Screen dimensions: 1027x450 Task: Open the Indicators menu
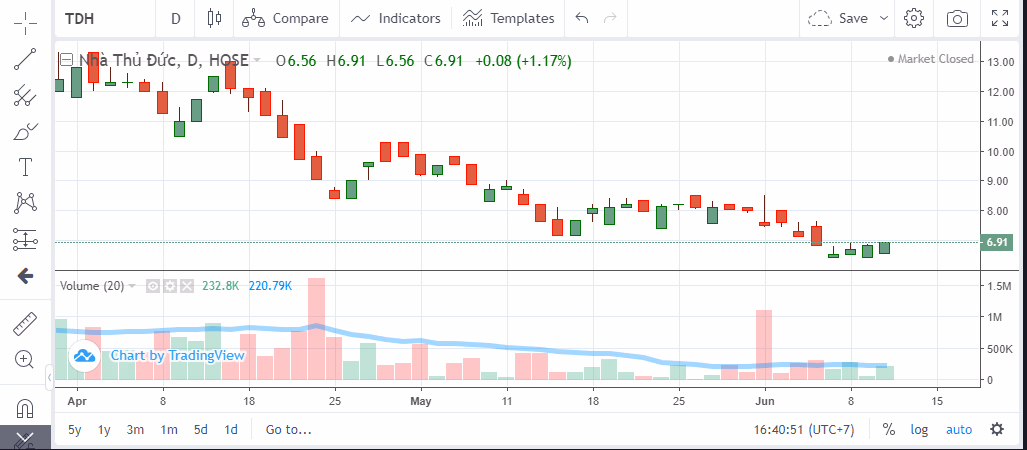396,18
